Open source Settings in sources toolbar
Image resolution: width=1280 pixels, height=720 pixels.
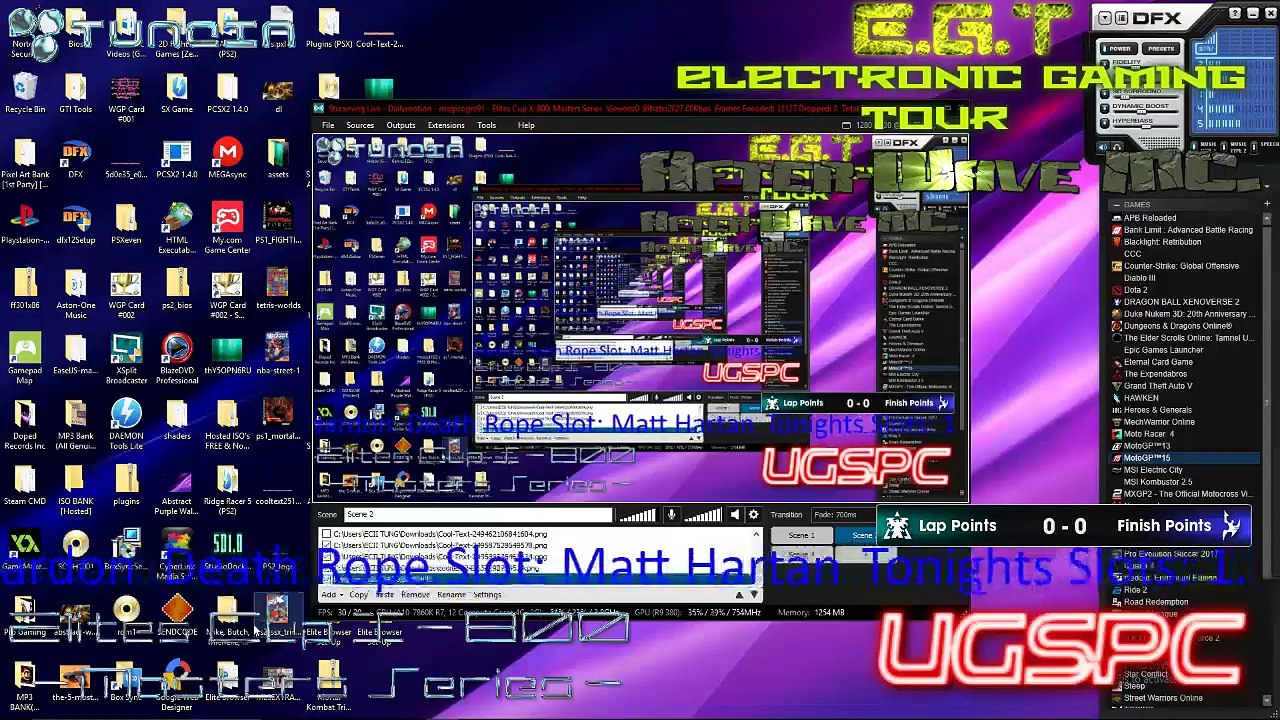487,595
